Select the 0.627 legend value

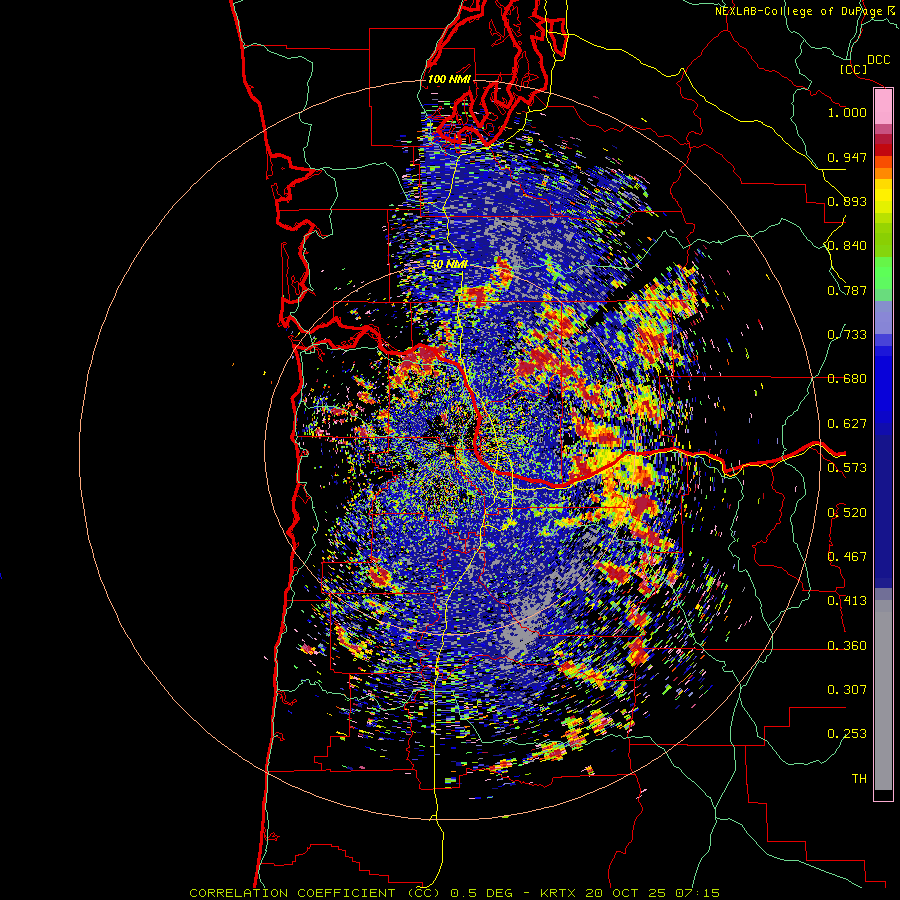coord(847,424)
